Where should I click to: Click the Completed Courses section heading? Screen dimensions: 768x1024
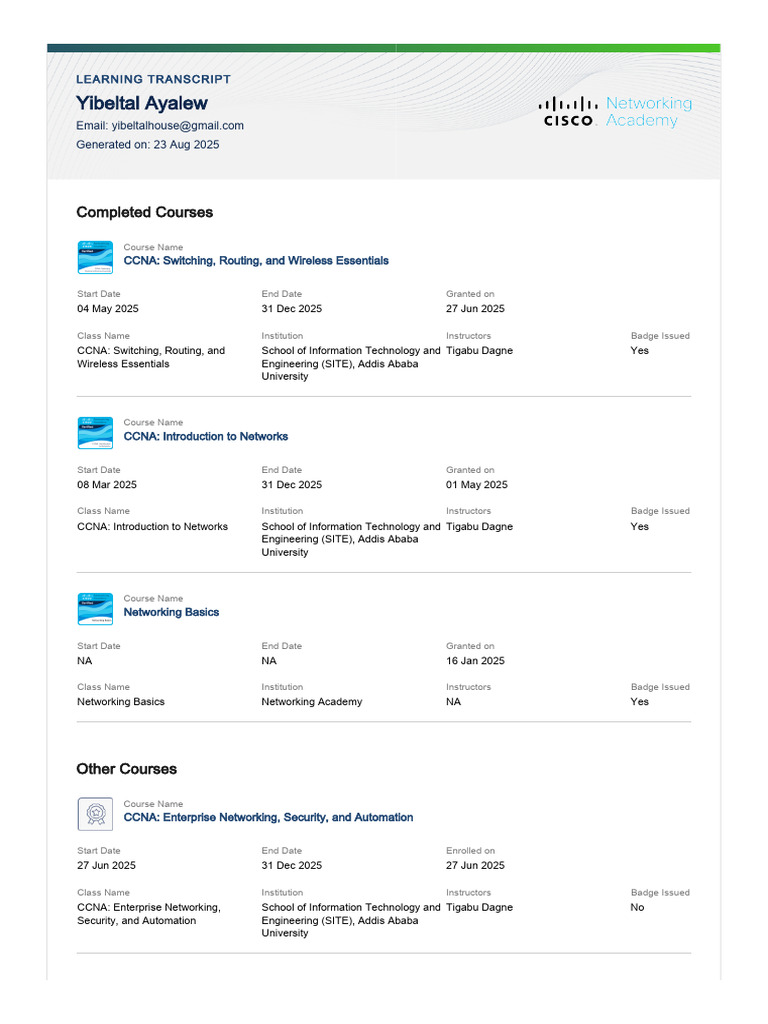(x=145, y=212)
